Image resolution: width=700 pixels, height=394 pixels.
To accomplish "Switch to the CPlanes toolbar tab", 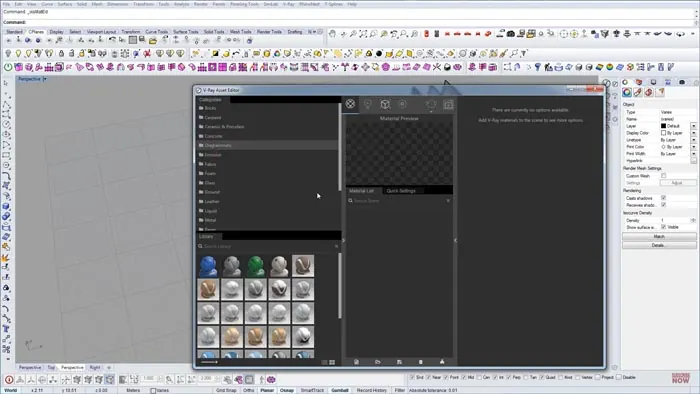I will click(36, 32).
